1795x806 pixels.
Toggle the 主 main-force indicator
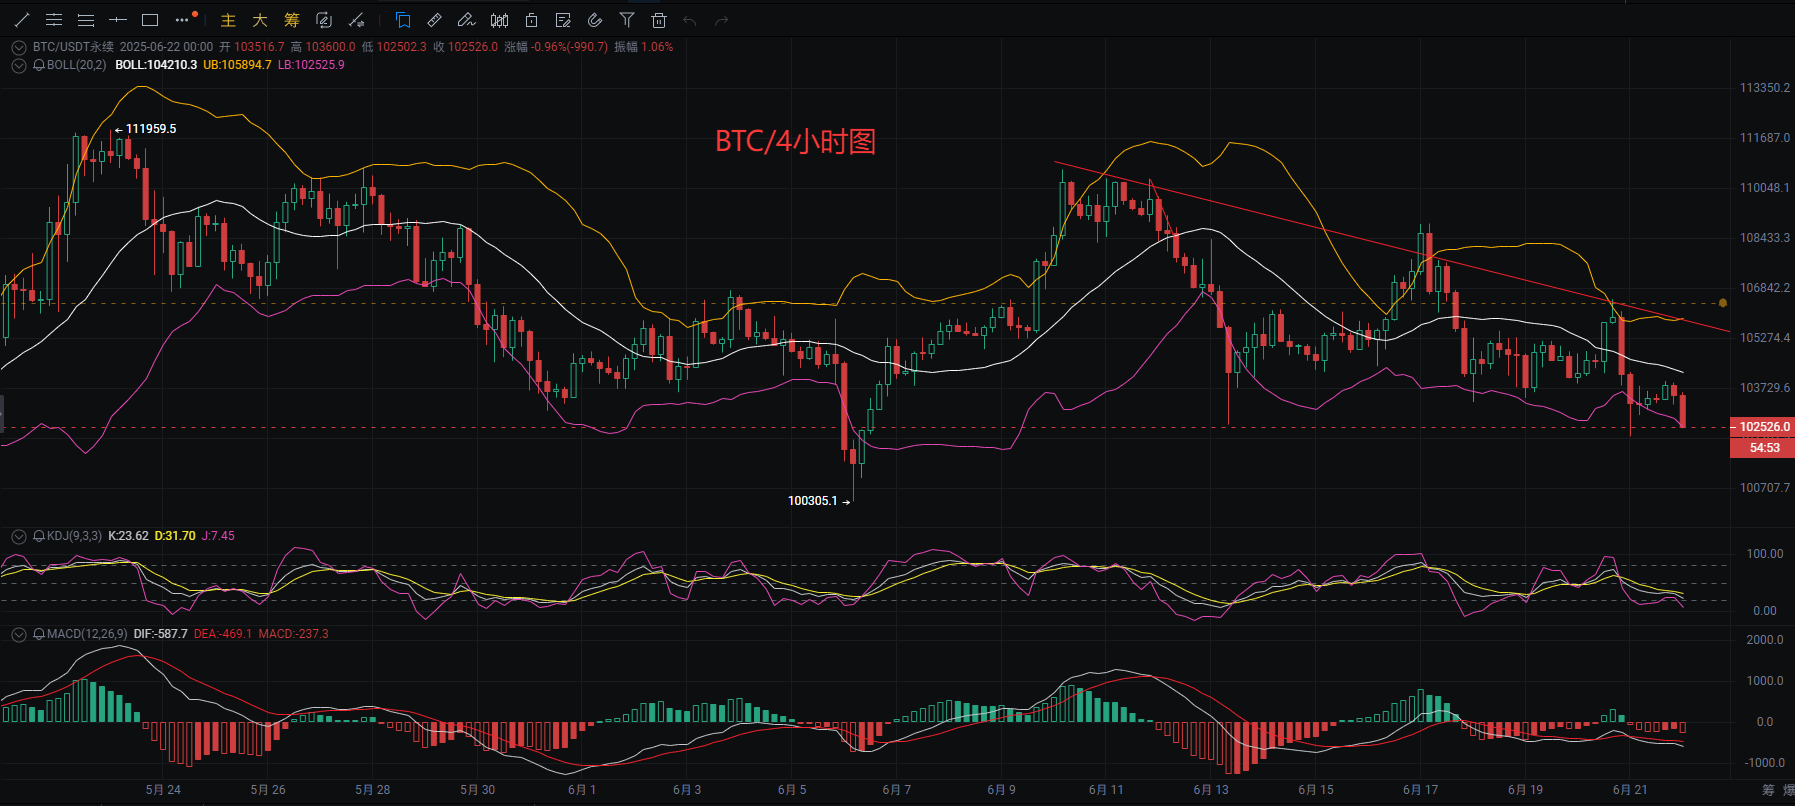(x=228, y=20)
